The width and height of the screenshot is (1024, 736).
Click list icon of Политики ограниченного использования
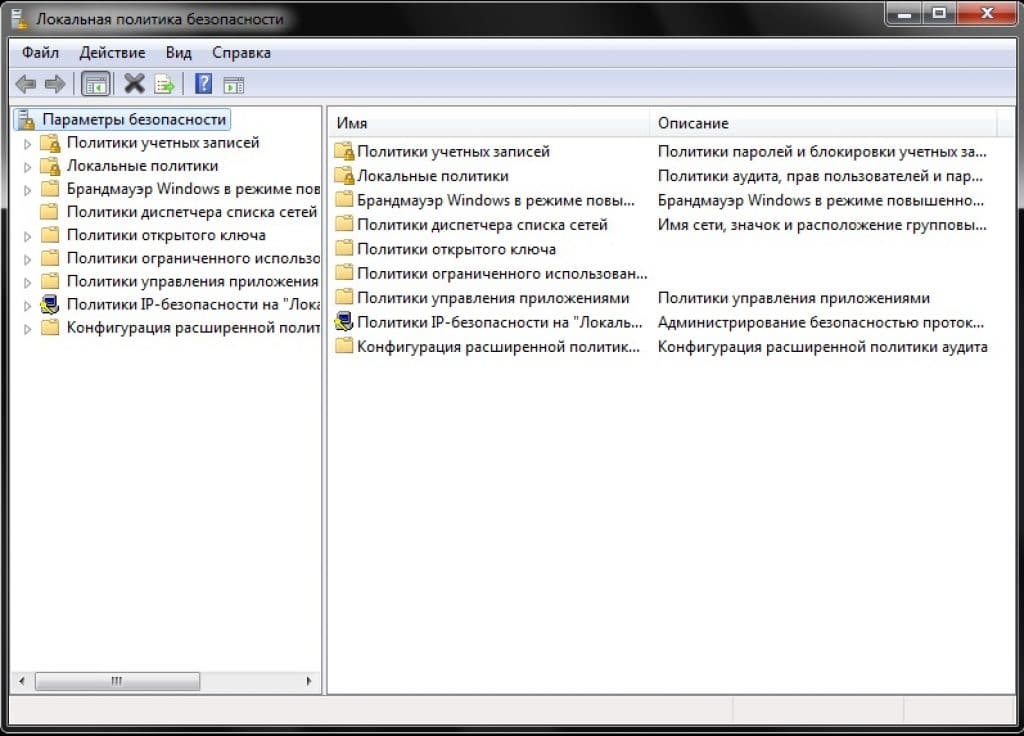click(344, 273)
